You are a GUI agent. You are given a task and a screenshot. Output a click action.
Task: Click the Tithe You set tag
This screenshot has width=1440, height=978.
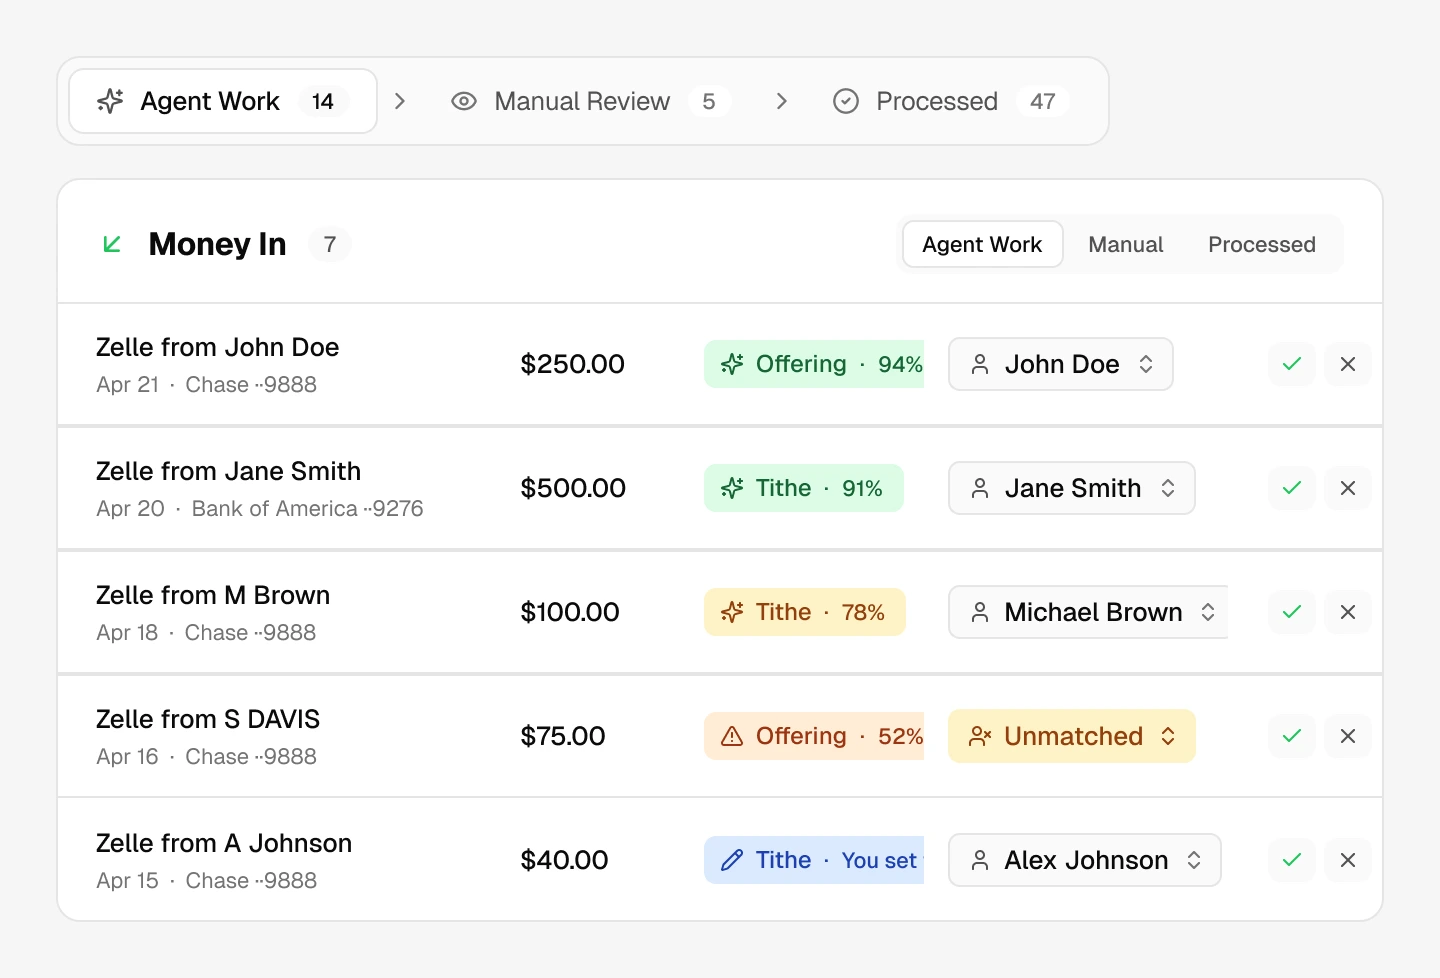pyautogui.click(x=814, y=860)
